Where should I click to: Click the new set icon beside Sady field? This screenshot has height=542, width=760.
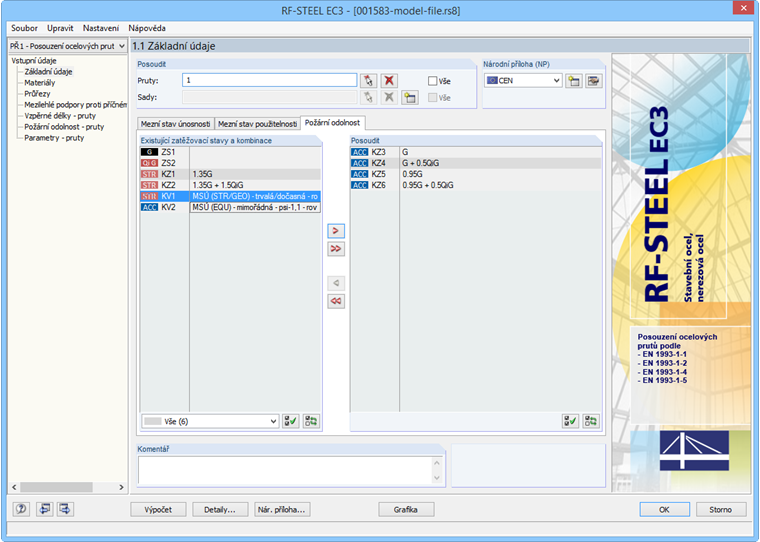(410, 97)
